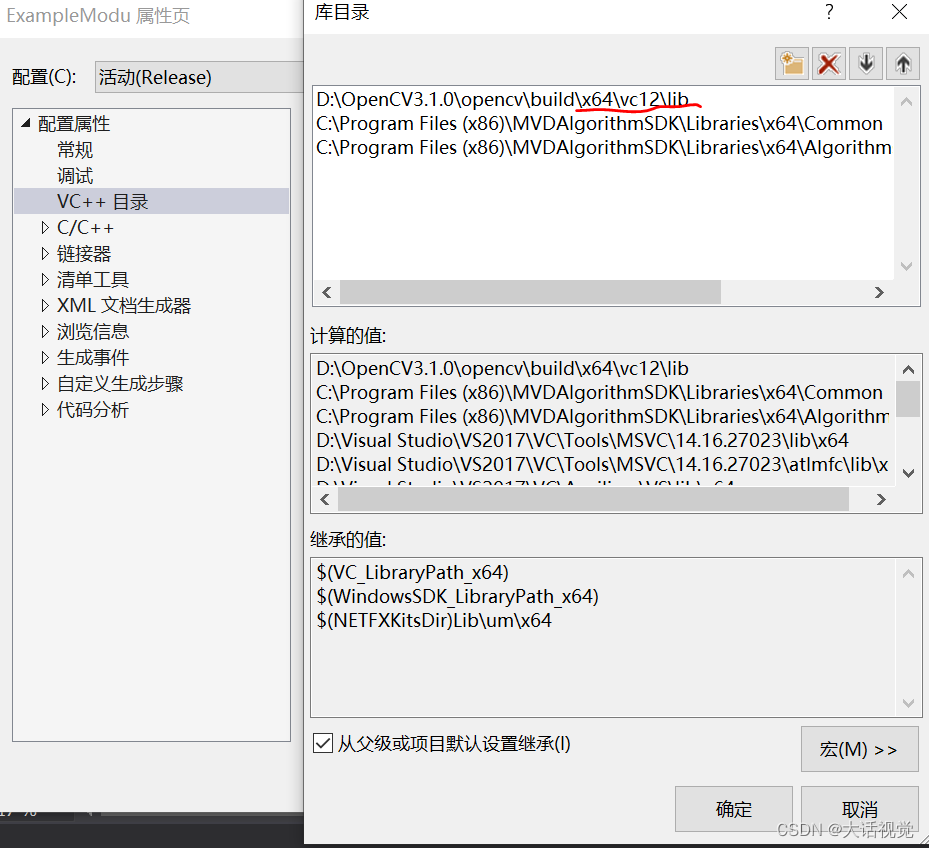Click the VS2017 atlmfc\lib computed value
Viewport: 929px width, 848px height.
point(602,464)
